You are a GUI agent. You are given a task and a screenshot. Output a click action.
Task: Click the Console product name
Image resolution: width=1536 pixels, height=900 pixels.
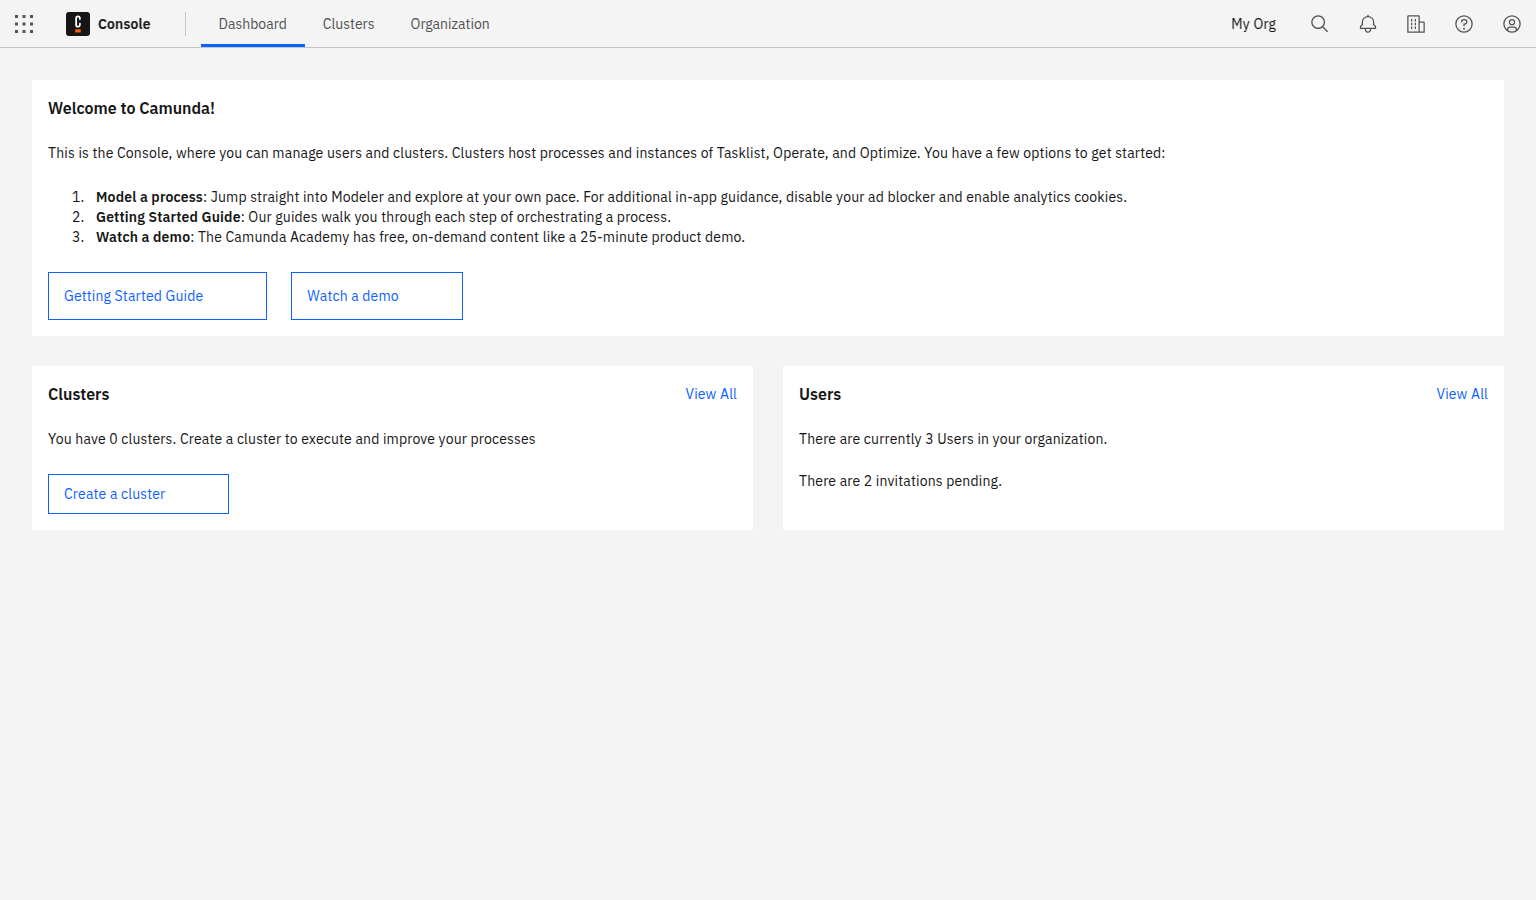click(124, 24)
